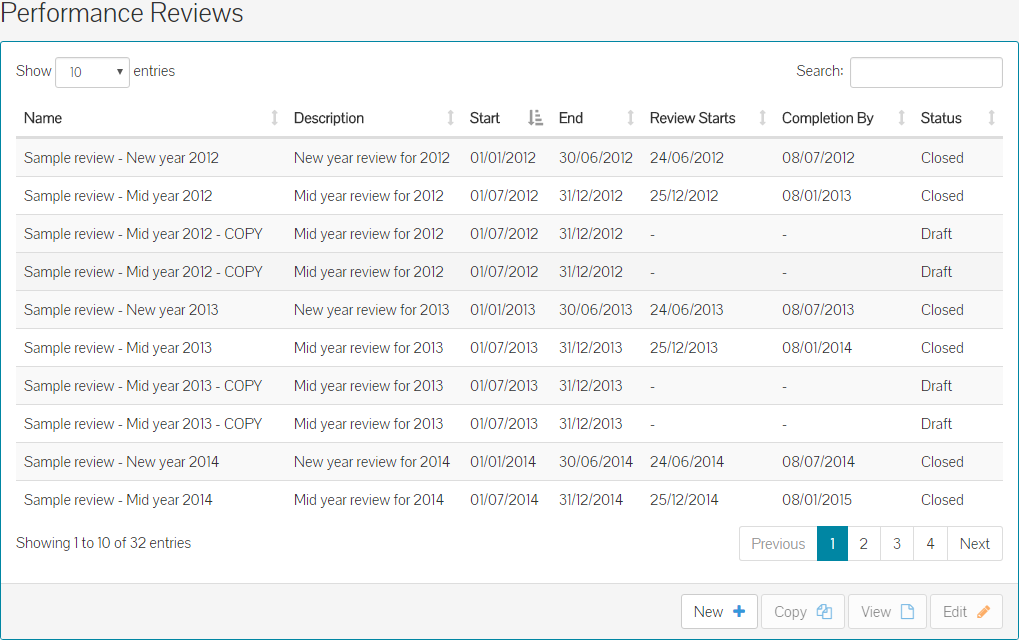Click description Mid year review for 2014

[x=368, y=500]
